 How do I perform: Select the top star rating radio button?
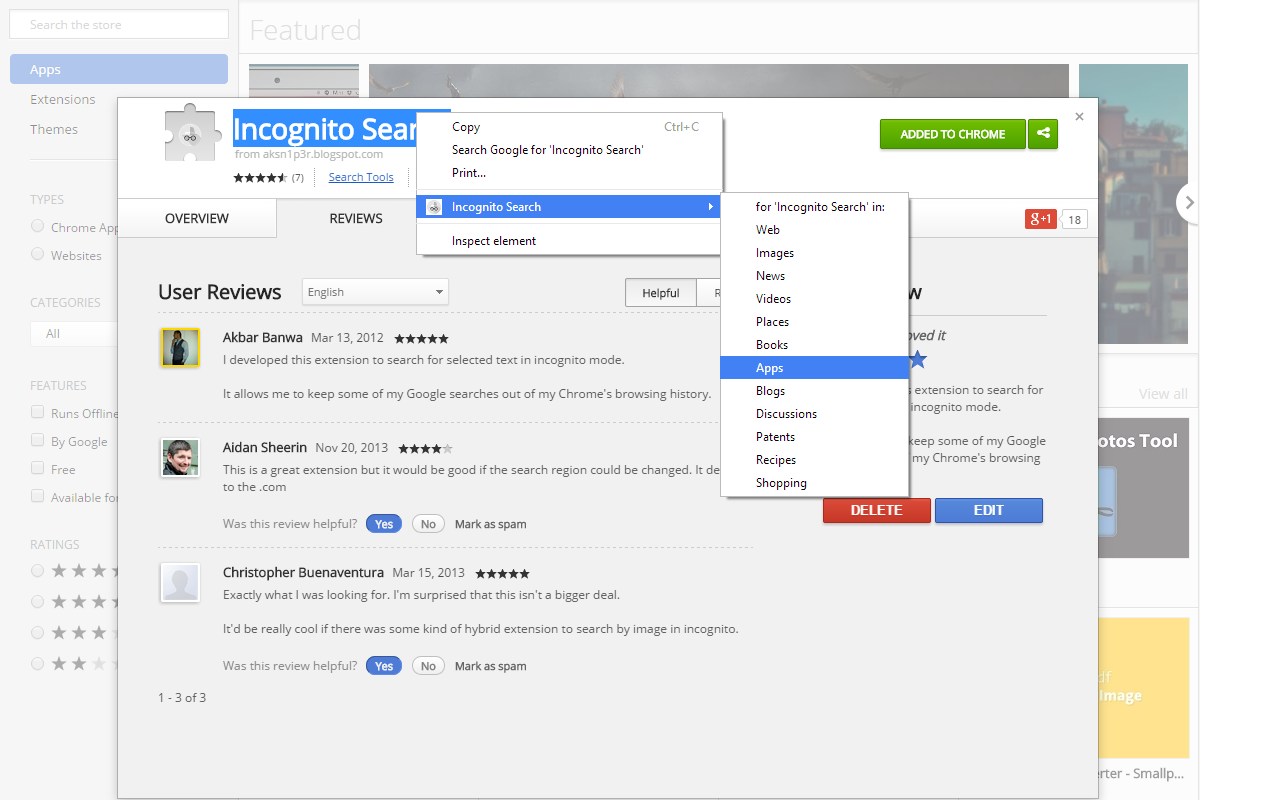pyautogui.click(x=37, y=570)
